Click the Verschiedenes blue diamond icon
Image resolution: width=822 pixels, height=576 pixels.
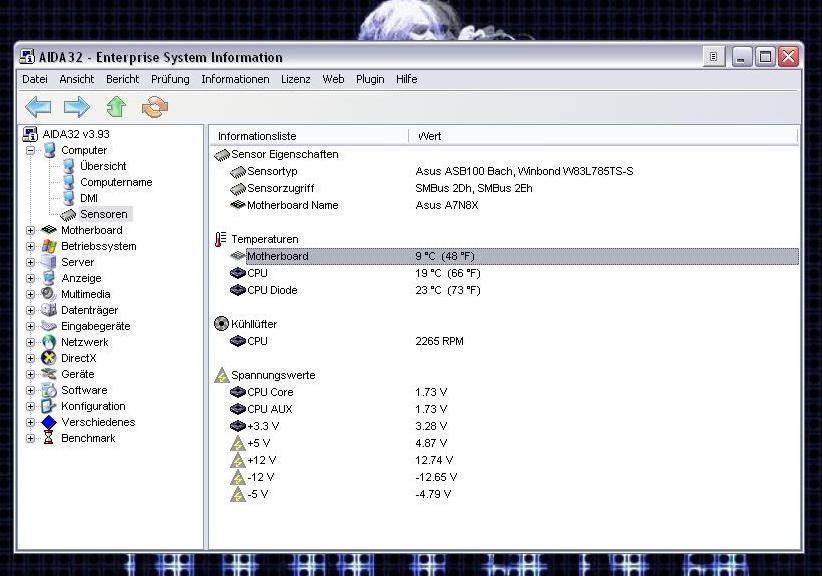click(49, 422)
